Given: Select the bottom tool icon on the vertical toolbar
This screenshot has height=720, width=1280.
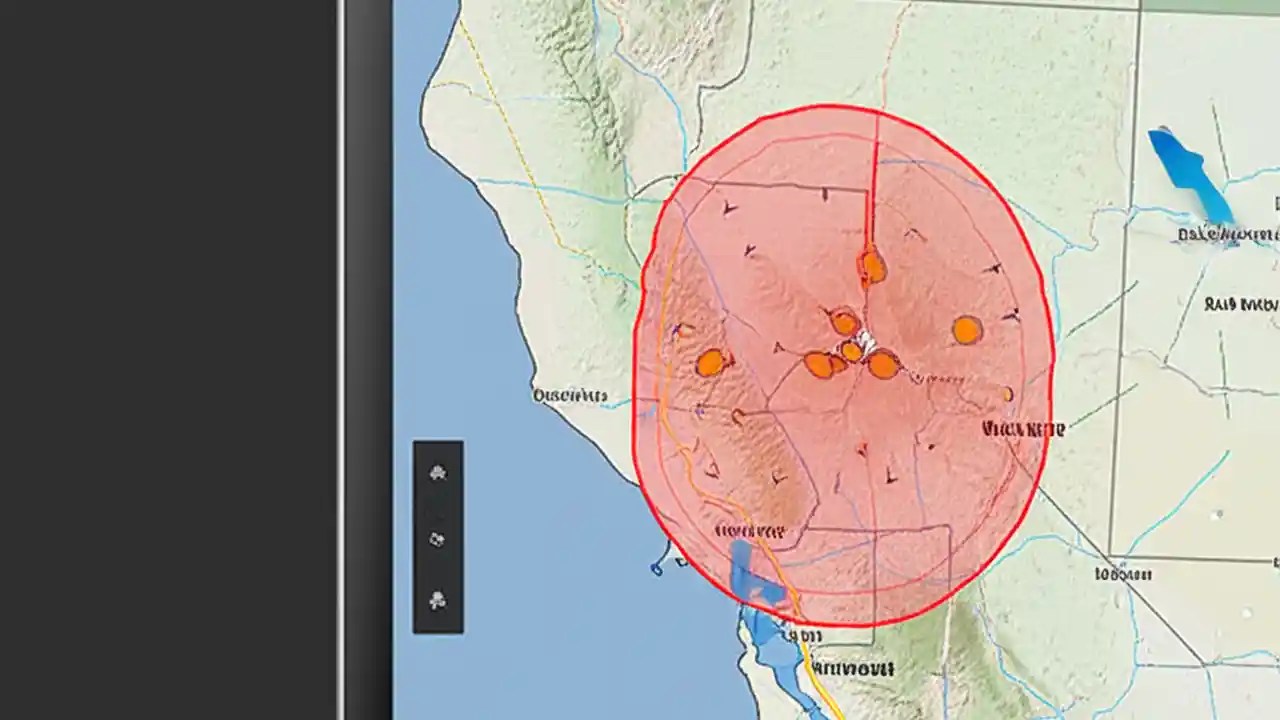Looking at the screenshot, I should coord(438,602).
